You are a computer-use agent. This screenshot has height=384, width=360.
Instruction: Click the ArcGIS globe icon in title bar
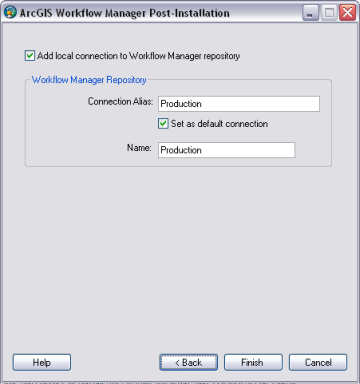click(x=10, y=13)
